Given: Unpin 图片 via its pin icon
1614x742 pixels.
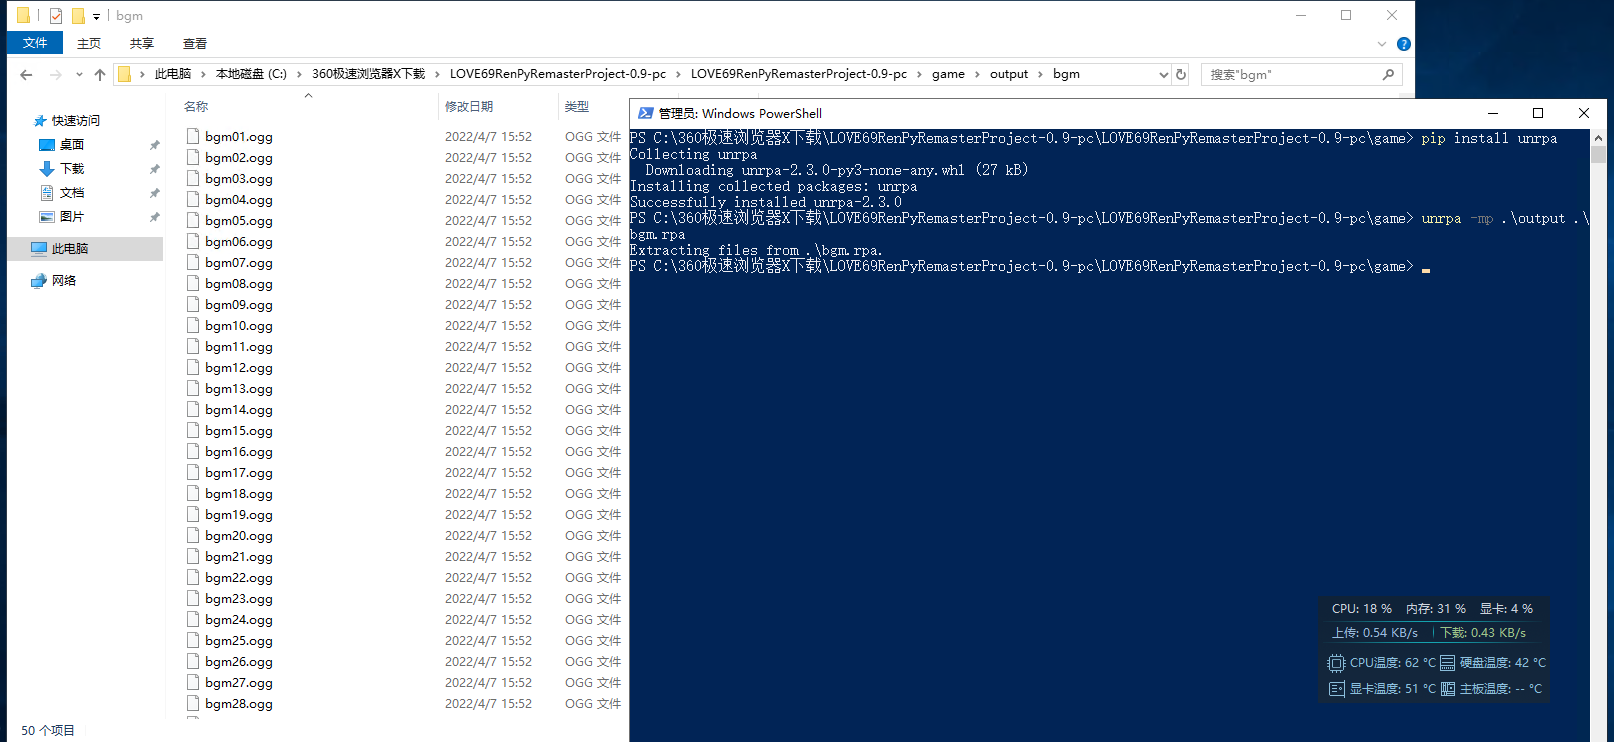Looking at the screenshot, I should pos(154,217).
